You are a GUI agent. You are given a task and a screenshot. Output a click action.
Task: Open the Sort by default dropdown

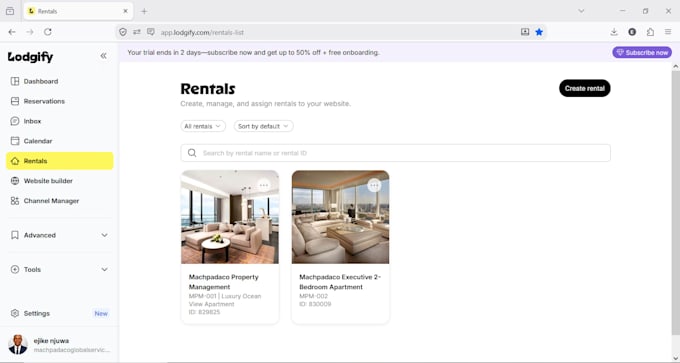point(263,126)
